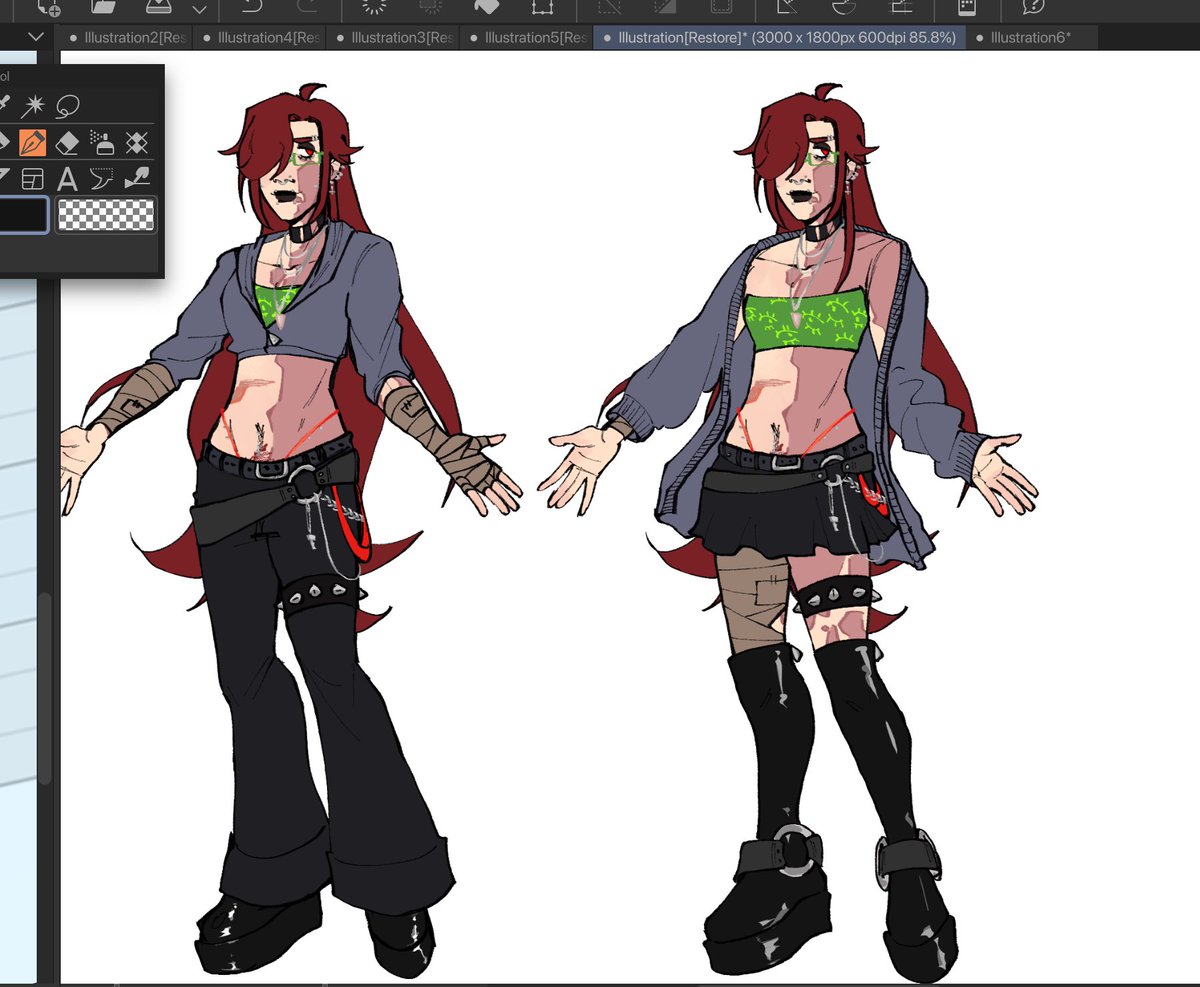Click the Save icon in the command bar
Viewport: 1200px width, 987px height.
158,10
